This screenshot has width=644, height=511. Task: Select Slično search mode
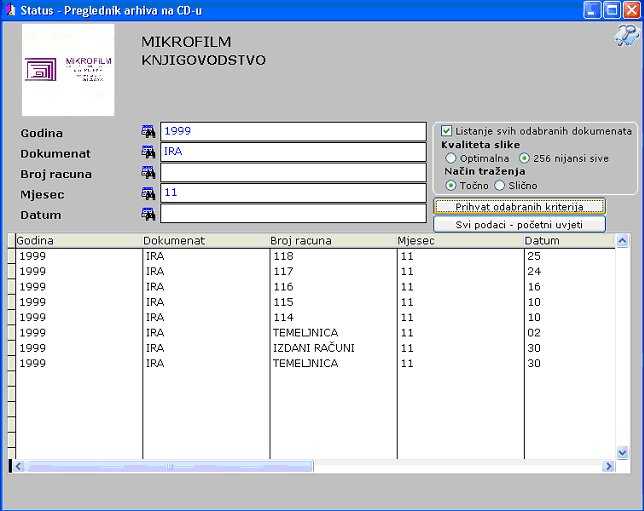[x=499, y=186]
